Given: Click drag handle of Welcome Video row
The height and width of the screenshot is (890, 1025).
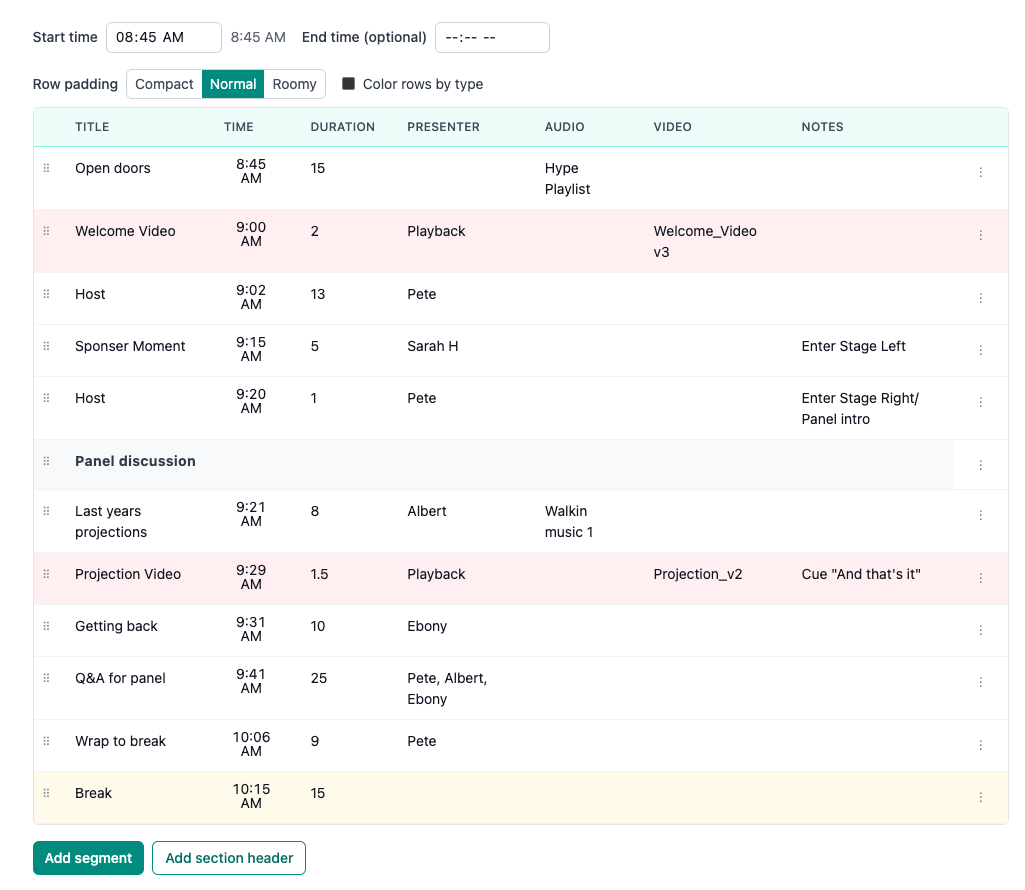Looking at the screenshot, I should 46,231.
